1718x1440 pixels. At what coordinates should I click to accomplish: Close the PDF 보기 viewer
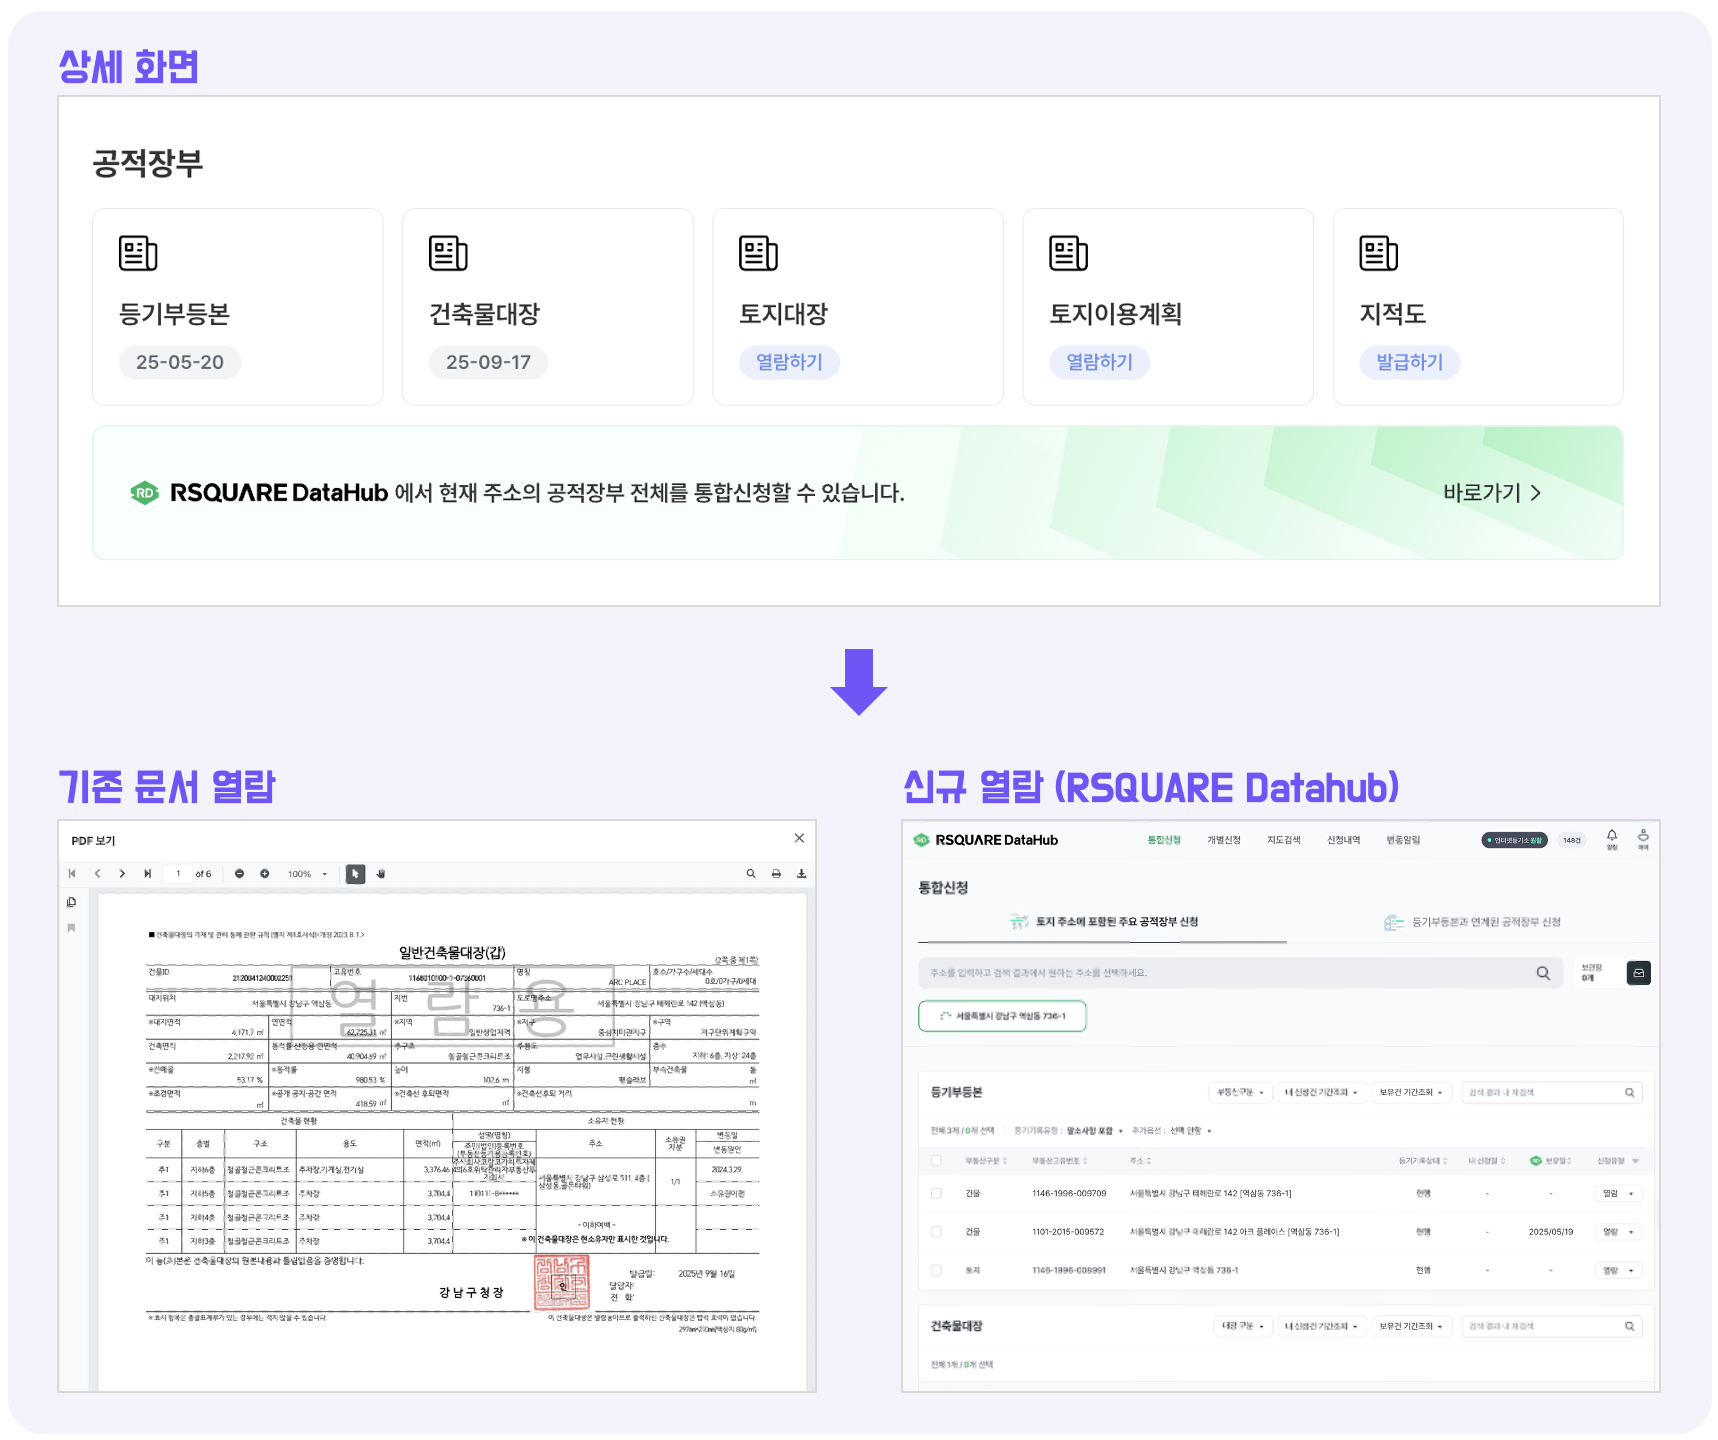(799, 839)
